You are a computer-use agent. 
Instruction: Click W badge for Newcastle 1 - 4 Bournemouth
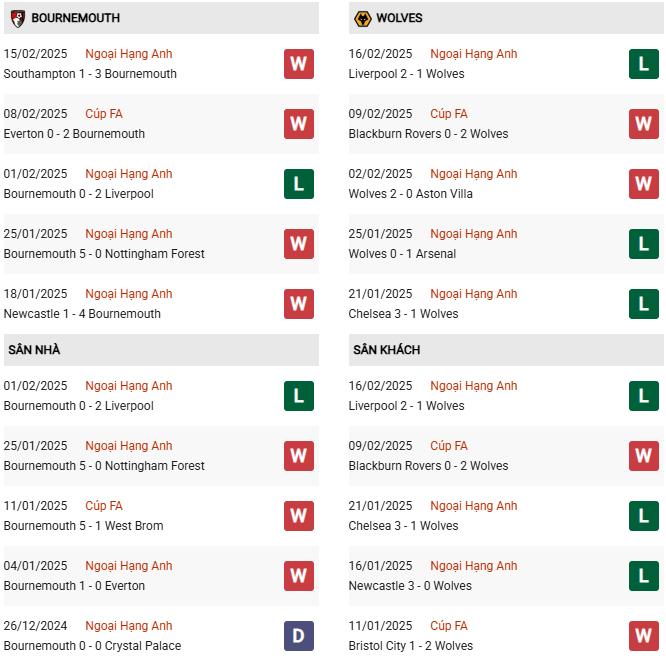[x=298, y=304]
